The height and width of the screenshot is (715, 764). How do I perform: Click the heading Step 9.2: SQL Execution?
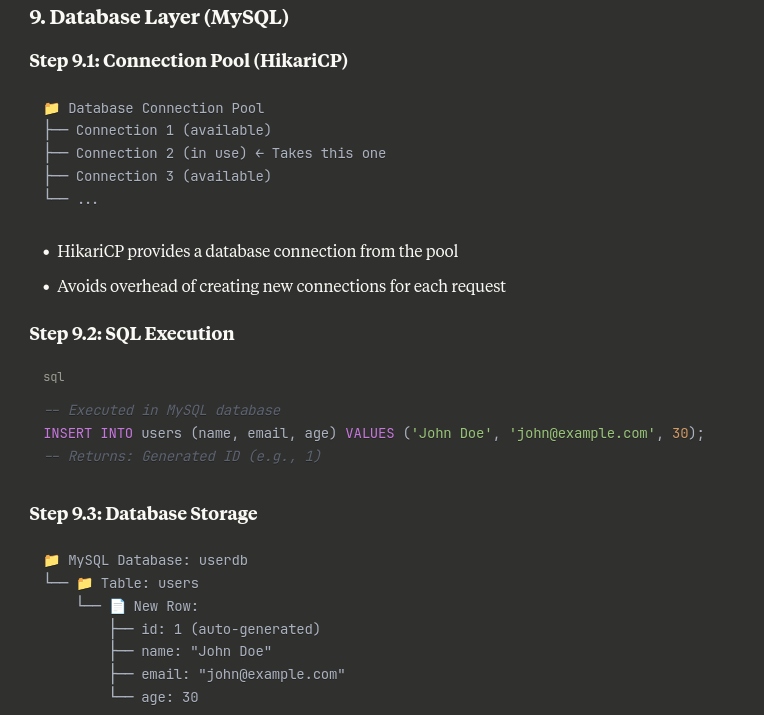click(x=132, y=334)
